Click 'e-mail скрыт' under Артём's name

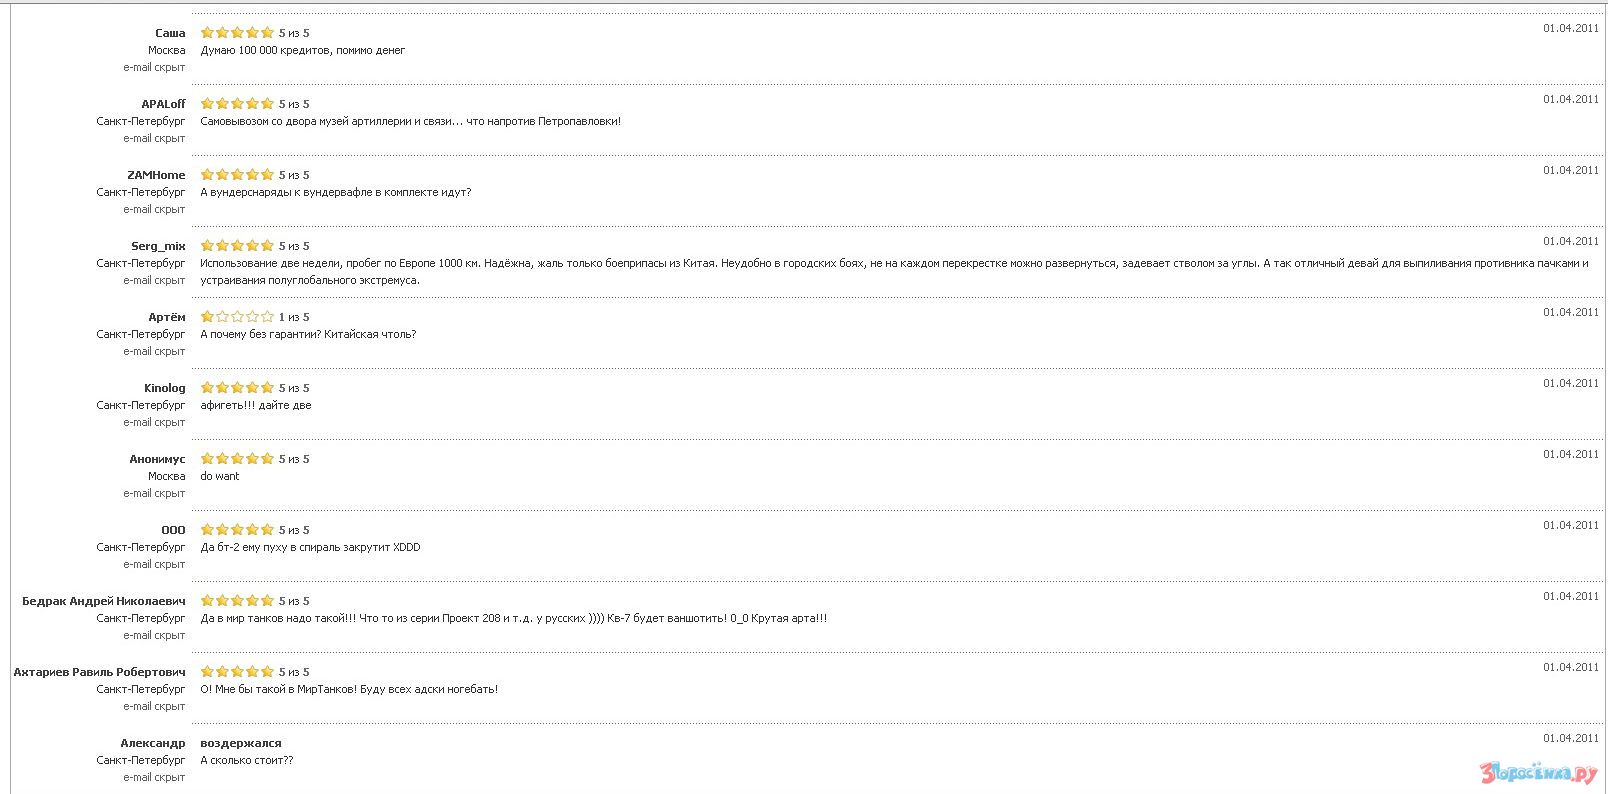pos(154,352)
